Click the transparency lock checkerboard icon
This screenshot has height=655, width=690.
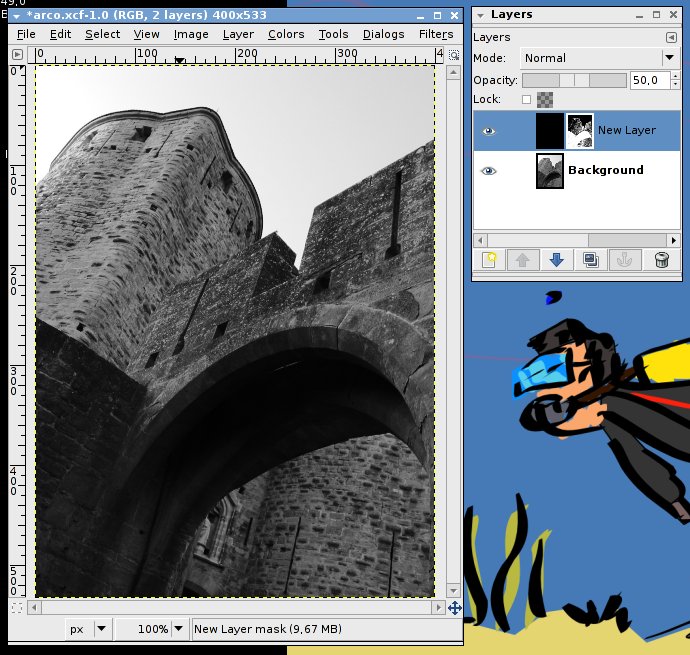point(545,99)
